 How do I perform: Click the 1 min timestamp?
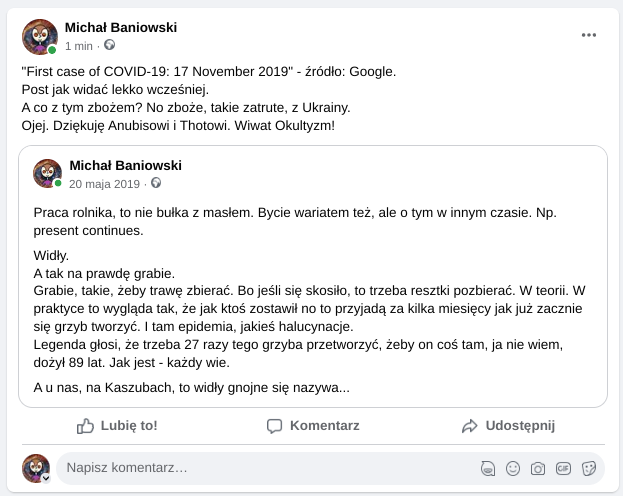pyautogui.click(x=79, y=46)
